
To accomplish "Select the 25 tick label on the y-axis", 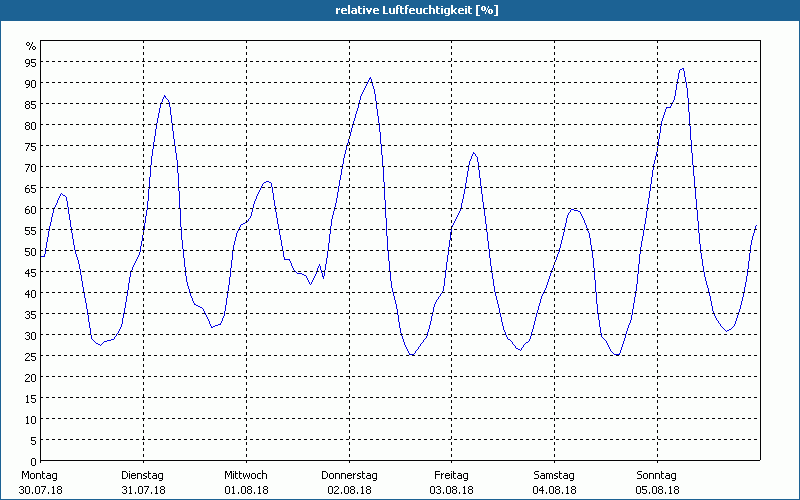I will point(30,356).
